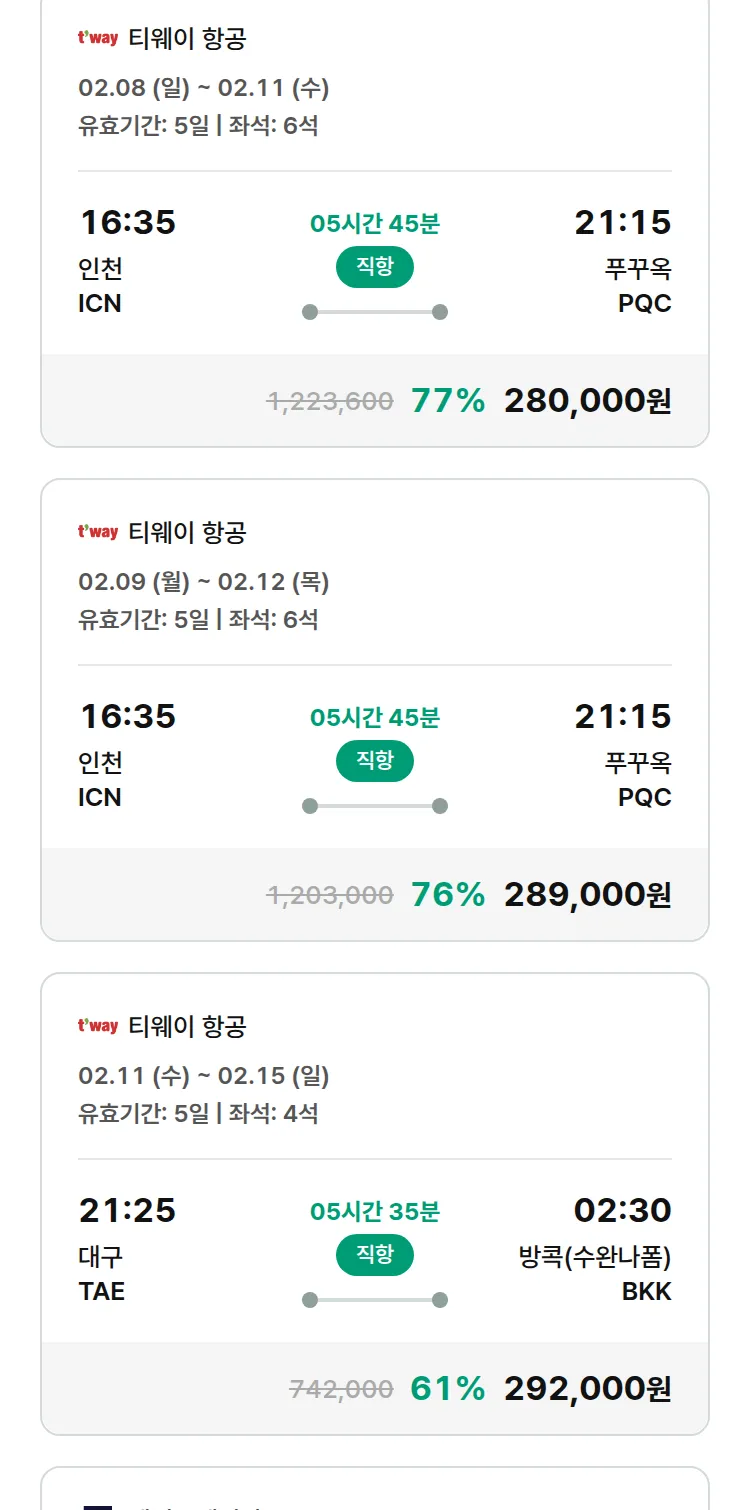
Task: Tap 직항 badge on the 280,000원 flight
Action: [x=374, y=267]
